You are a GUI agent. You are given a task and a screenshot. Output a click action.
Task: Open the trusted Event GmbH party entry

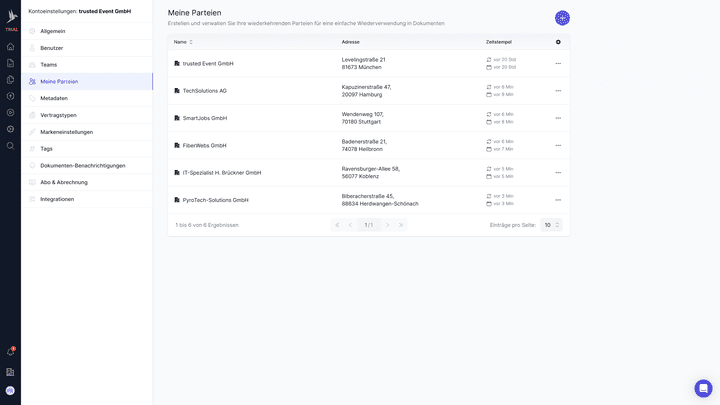[x=208, y=64]
